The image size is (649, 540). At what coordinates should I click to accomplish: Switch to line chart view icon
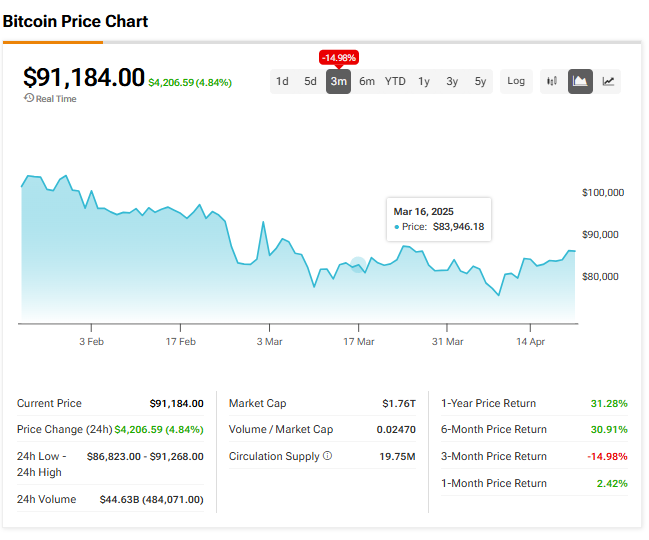(x=608, y=81)
